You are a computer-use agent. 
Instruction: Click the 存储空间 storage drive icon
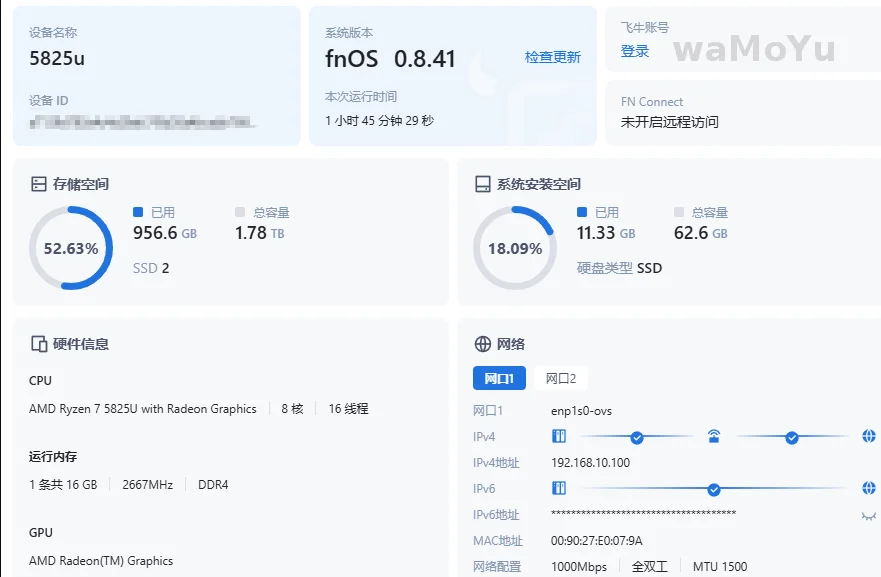point(39,185)
